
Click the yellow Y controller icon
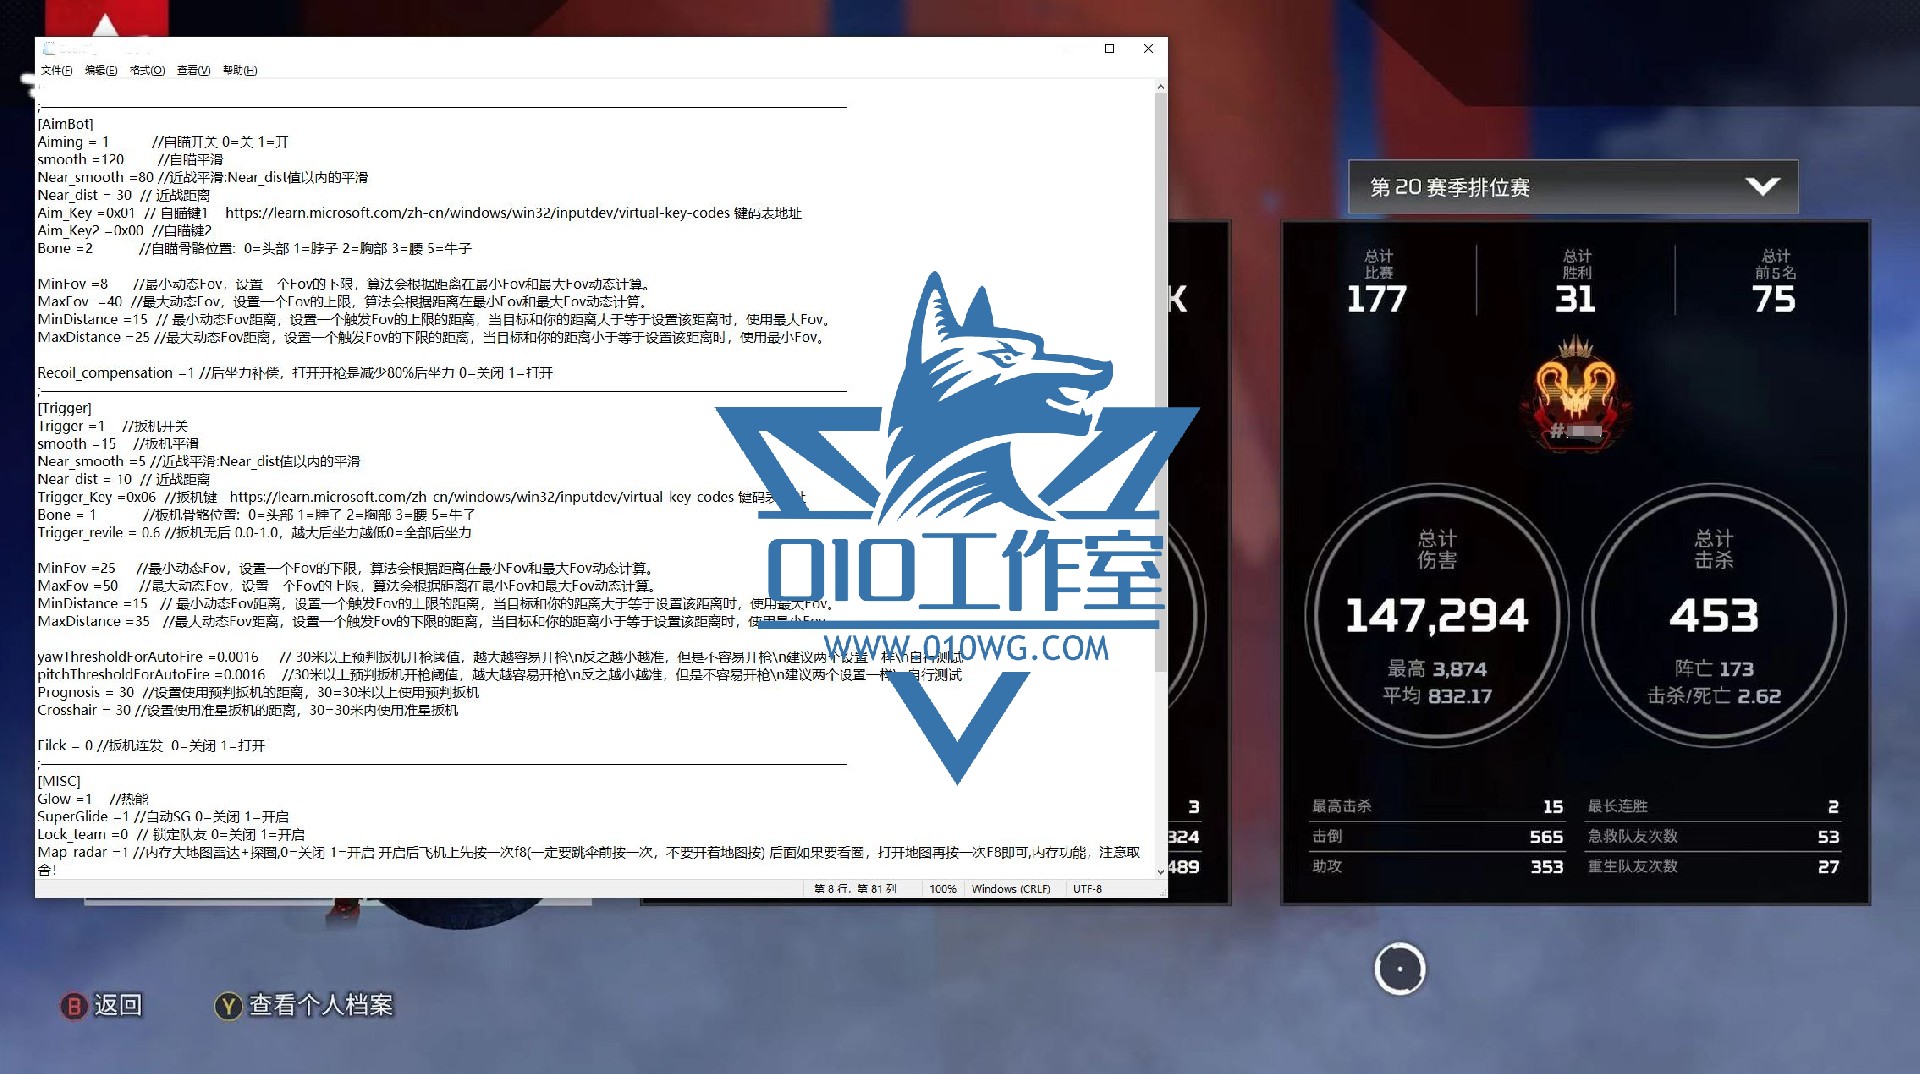click(228, 1006)
